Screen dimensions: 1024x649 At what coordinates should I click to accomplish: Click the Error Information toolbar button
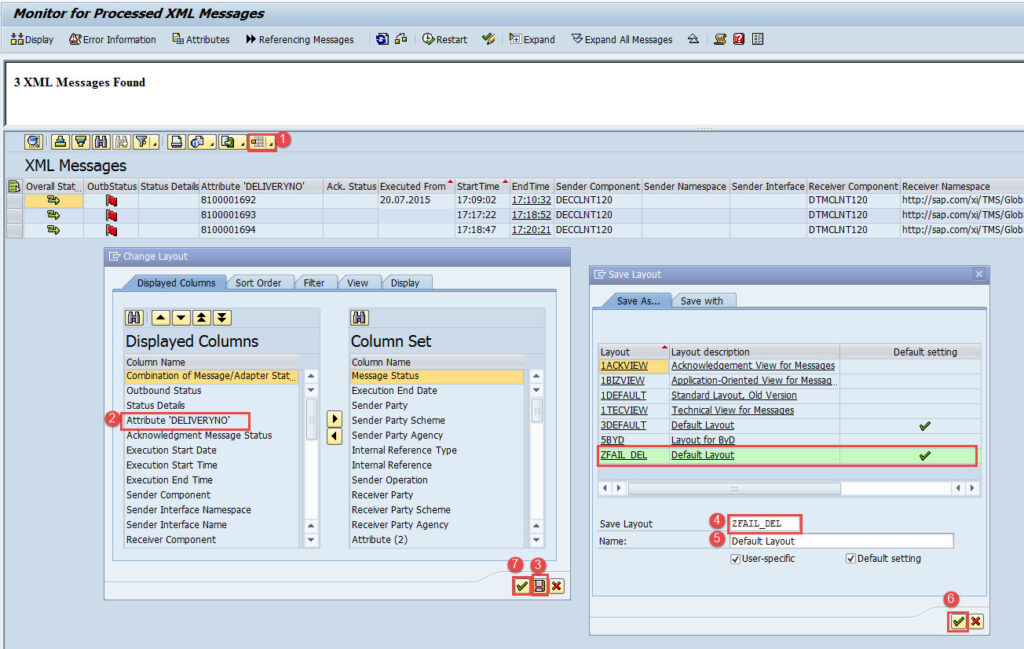tap(112, 40)
